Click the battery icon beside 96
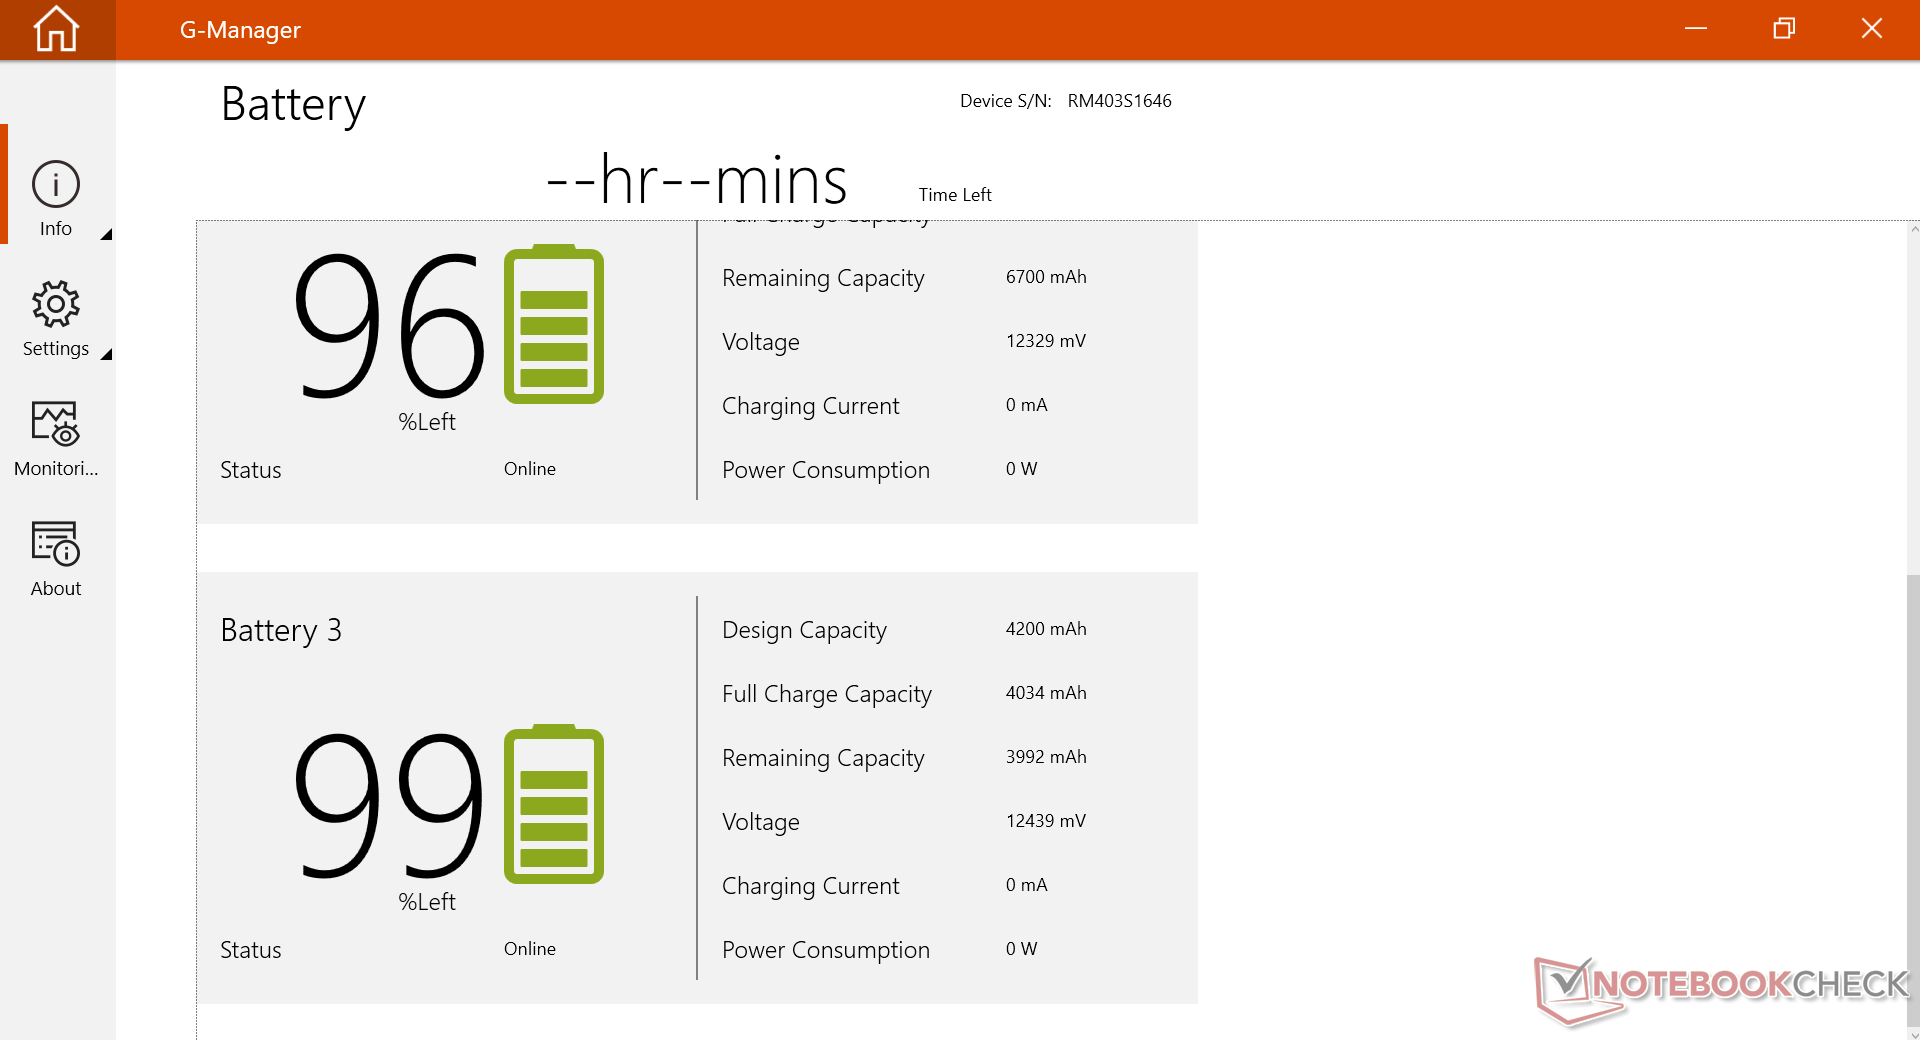Viewport: 1920px width, 1040px height. pyautogui.click(x=553, y=325)
